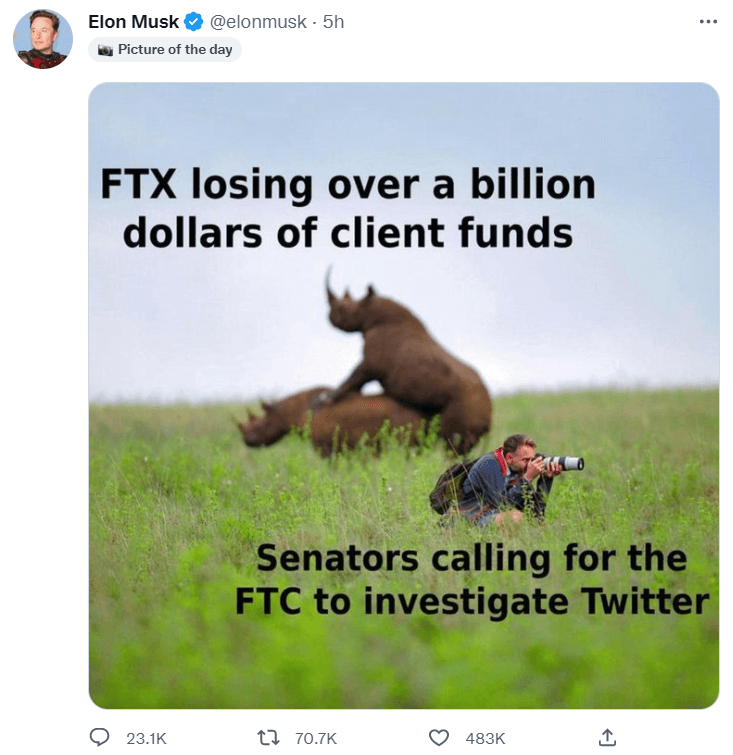Click the camera emoji in the topic chip
The image size is (733, 755).
pyautogui.click(x=105, y=50)
